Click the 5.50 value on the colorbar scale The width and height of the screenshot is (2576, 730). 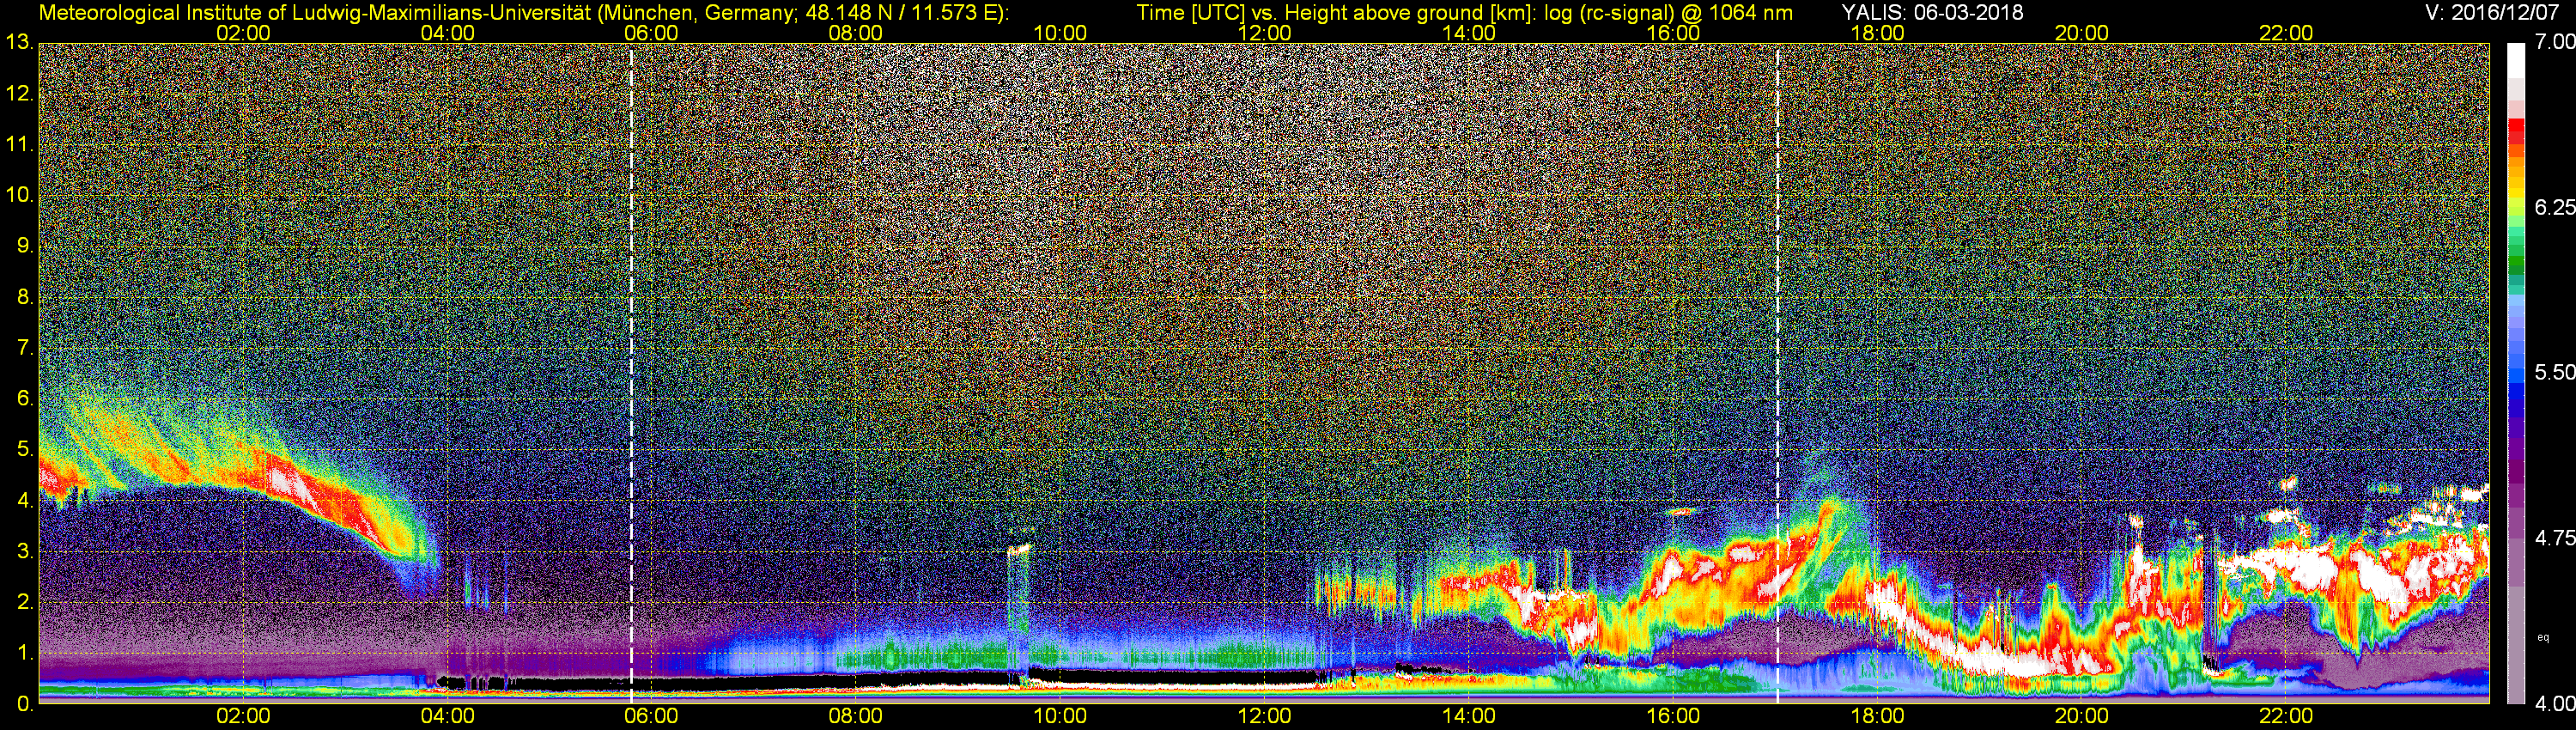click(x=2555, y=372)
